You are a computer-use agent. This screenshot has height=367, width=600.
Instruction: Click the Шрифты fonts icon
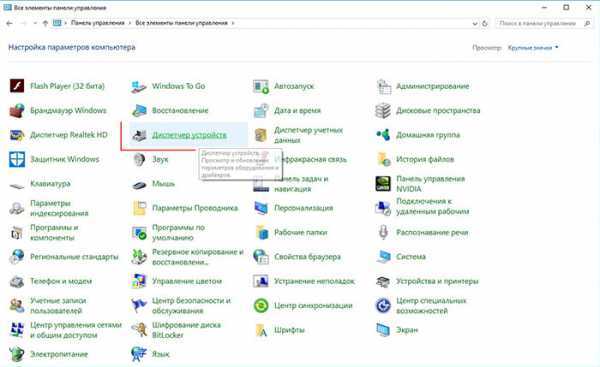click(261, 330)
